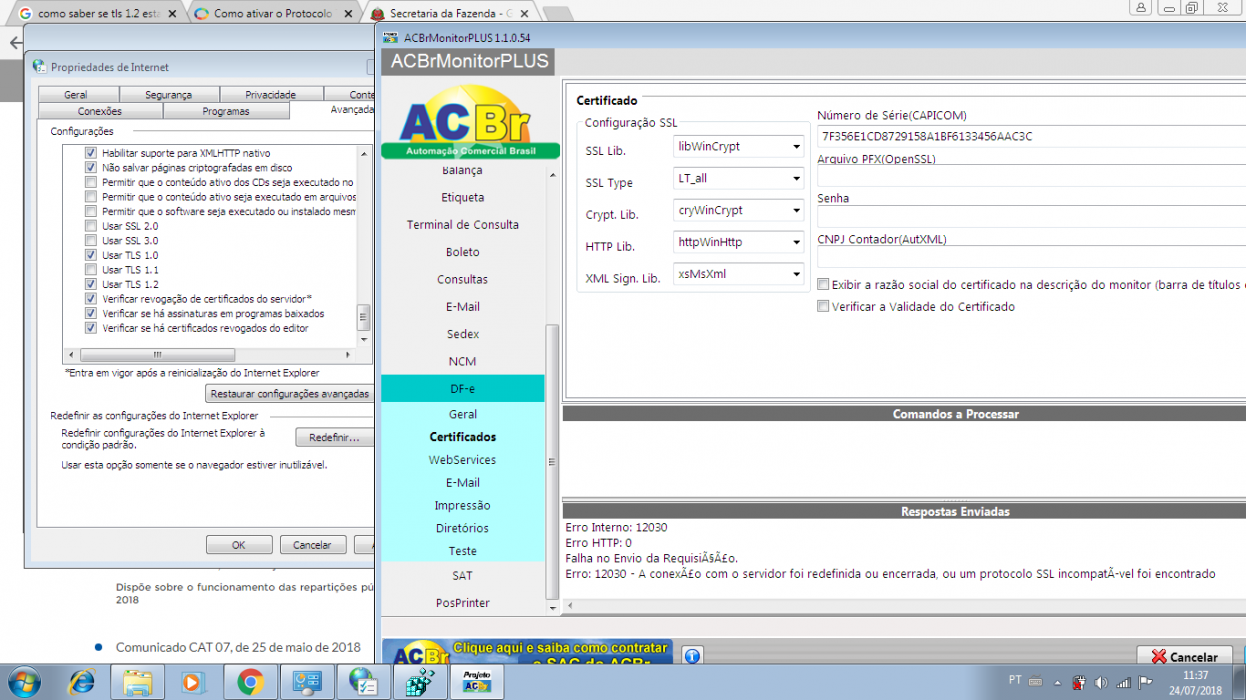The width and height of the screenshot is (1246, 700).
Task: Select Certificados in the DF-e submenu
Action: [x=463, y=437]
